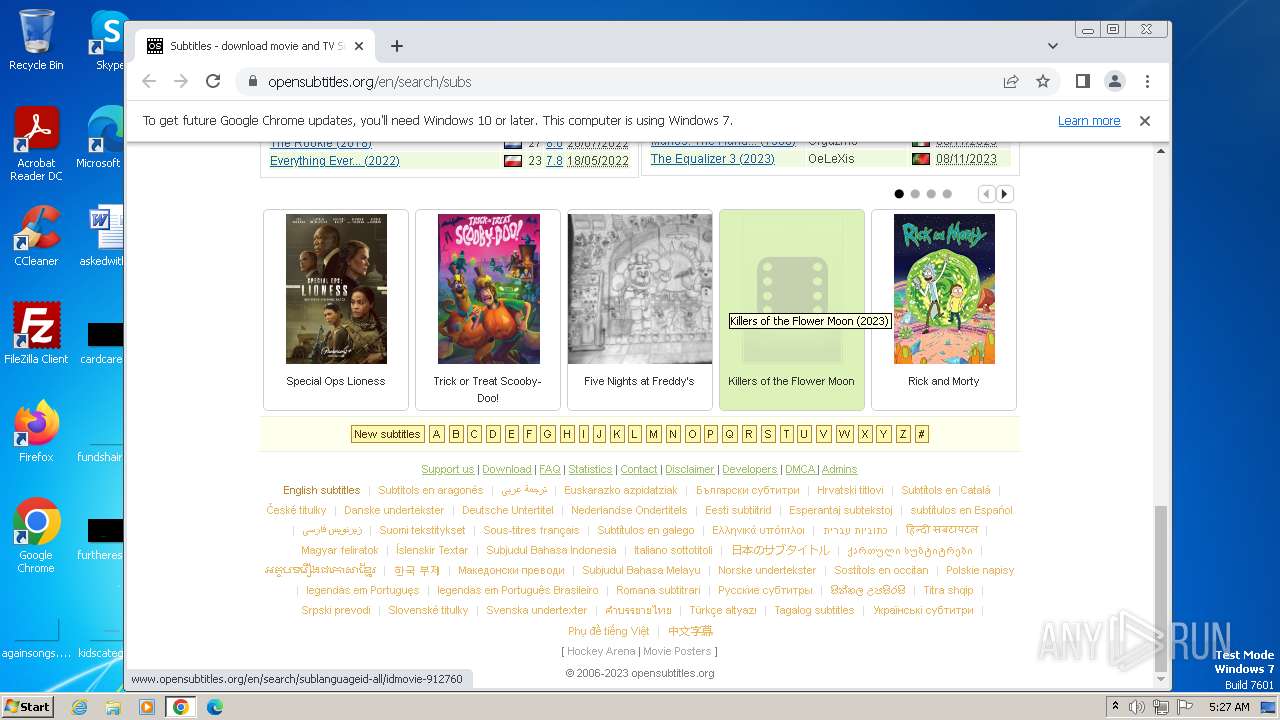Viewport: 1280px width, 720px height.
Task: Share this page from the address bar
Action: click(x=1011, y=81)
